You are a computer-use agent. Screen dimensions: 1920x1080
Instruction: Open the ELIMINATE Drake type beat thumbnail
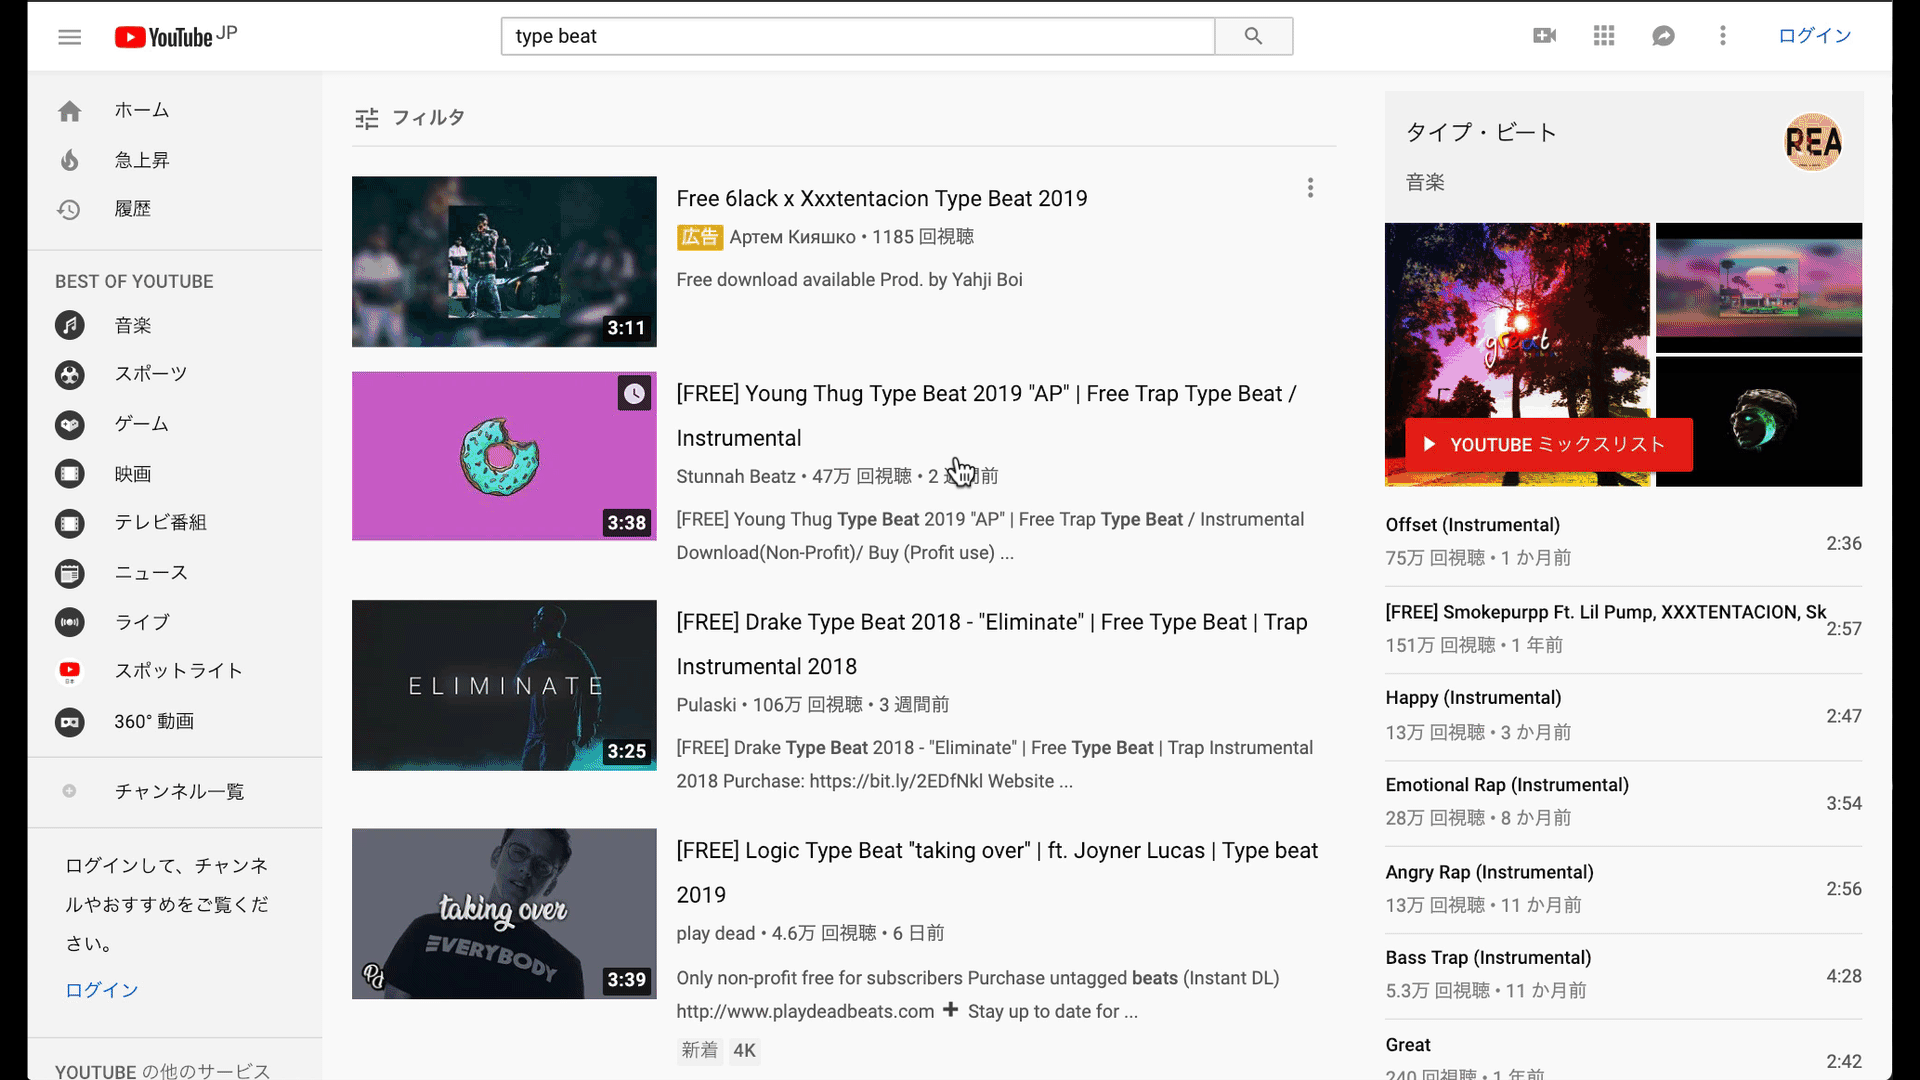tap(504, 685)
